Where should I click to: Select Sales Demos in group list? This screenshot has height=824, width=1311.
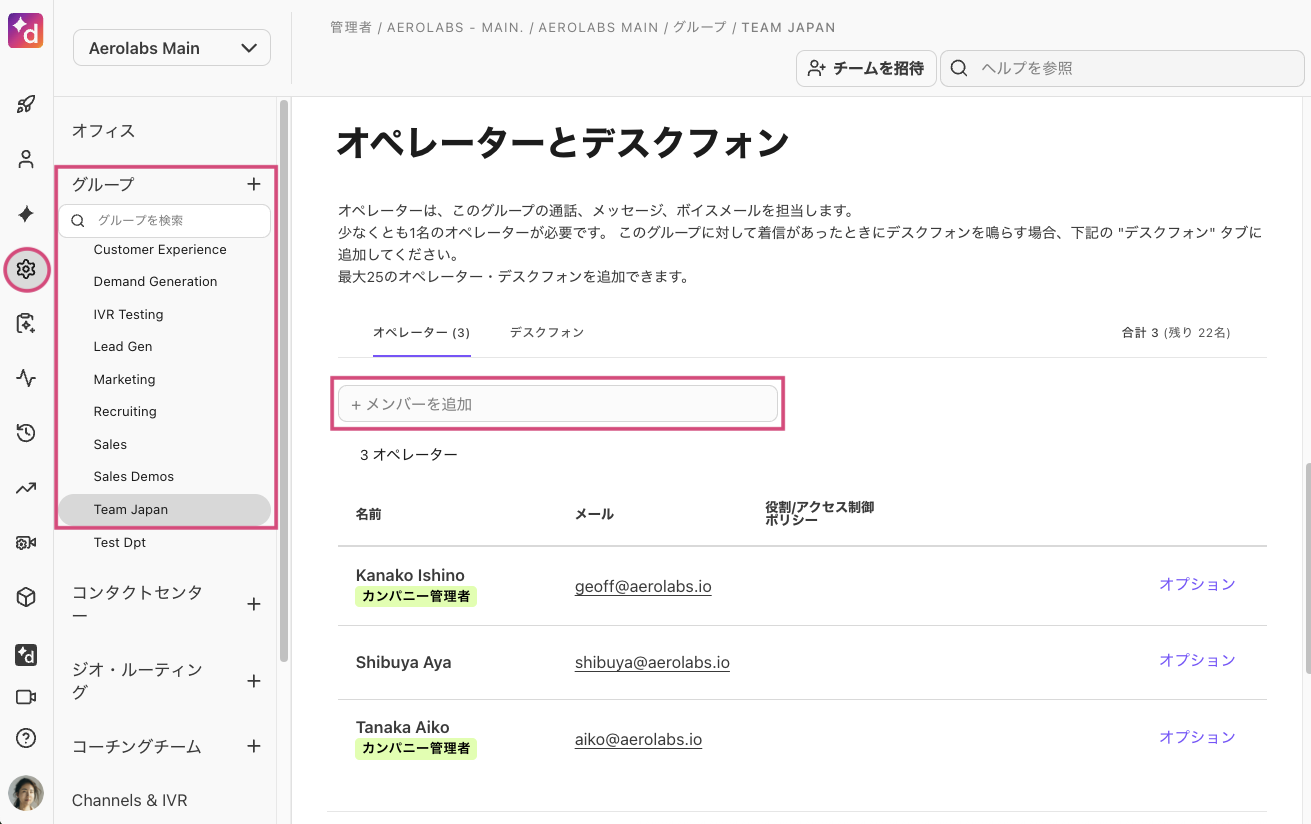pyautogui.click(x=134, y=477)
